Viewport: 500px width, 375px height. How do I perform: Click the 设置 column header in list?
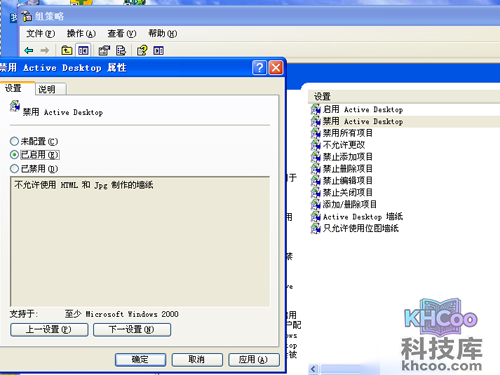[x=404, y=97]
